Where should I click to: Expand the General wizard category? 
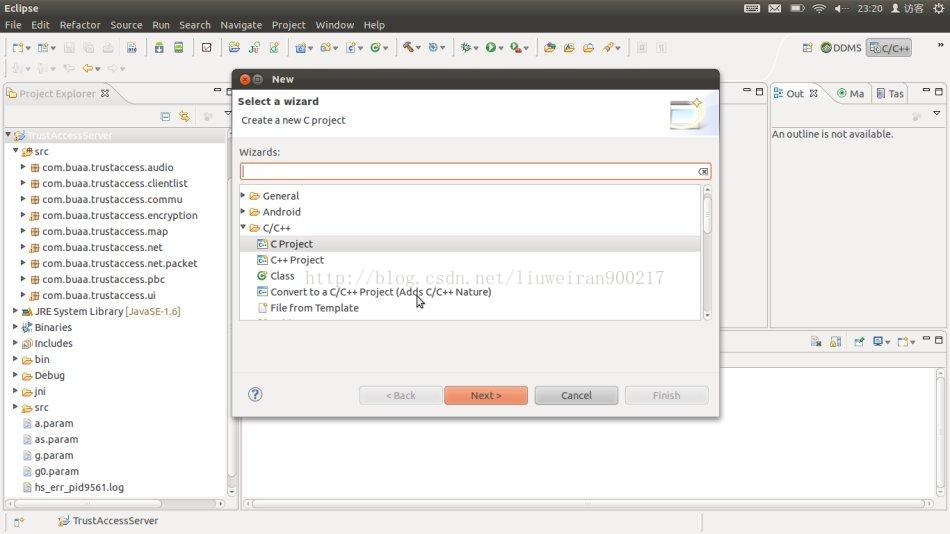coord(243,195)
